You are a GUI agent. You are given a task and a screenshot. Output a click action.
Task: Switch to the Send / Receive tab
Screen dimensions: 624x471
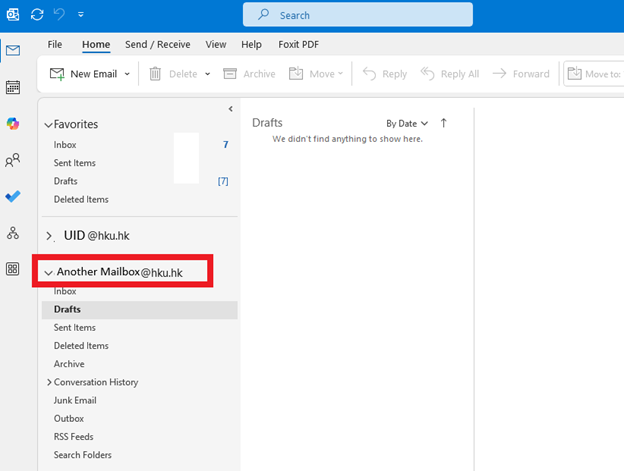point(158,44)
